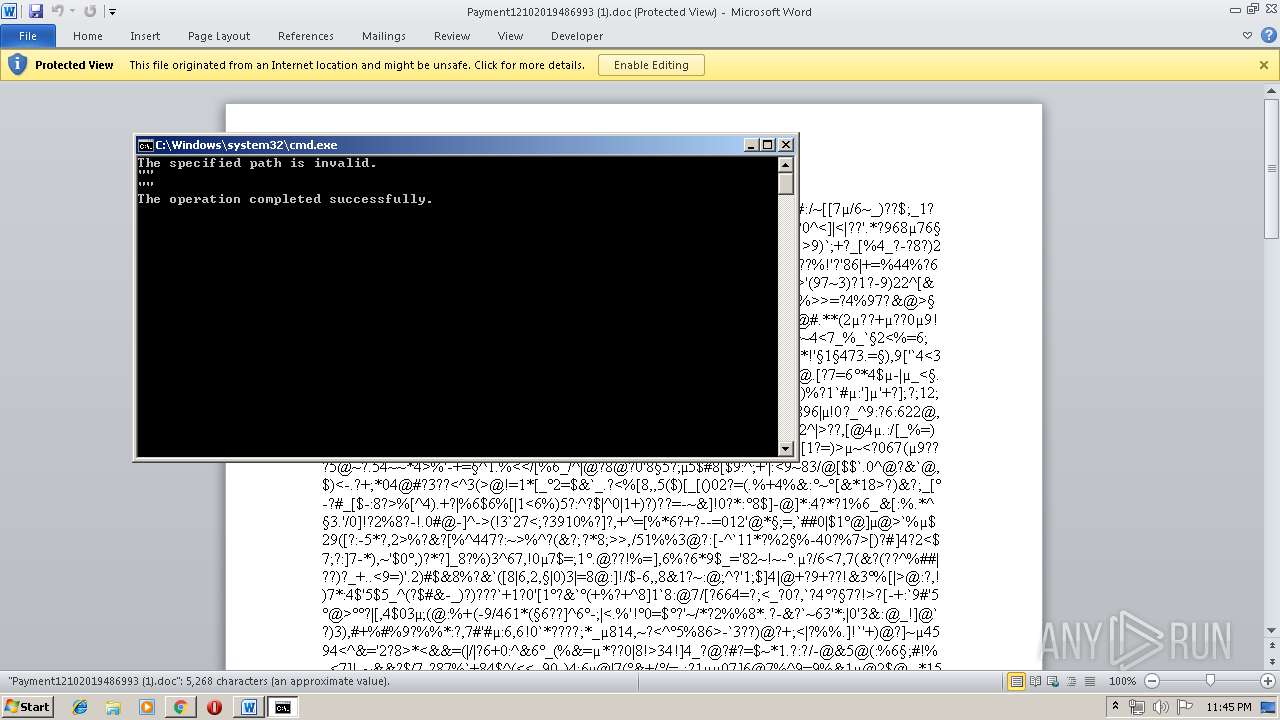Click 'The operation completed successfully.' in cmd
Screen dimensions: 1280x720
click(285, 199)
